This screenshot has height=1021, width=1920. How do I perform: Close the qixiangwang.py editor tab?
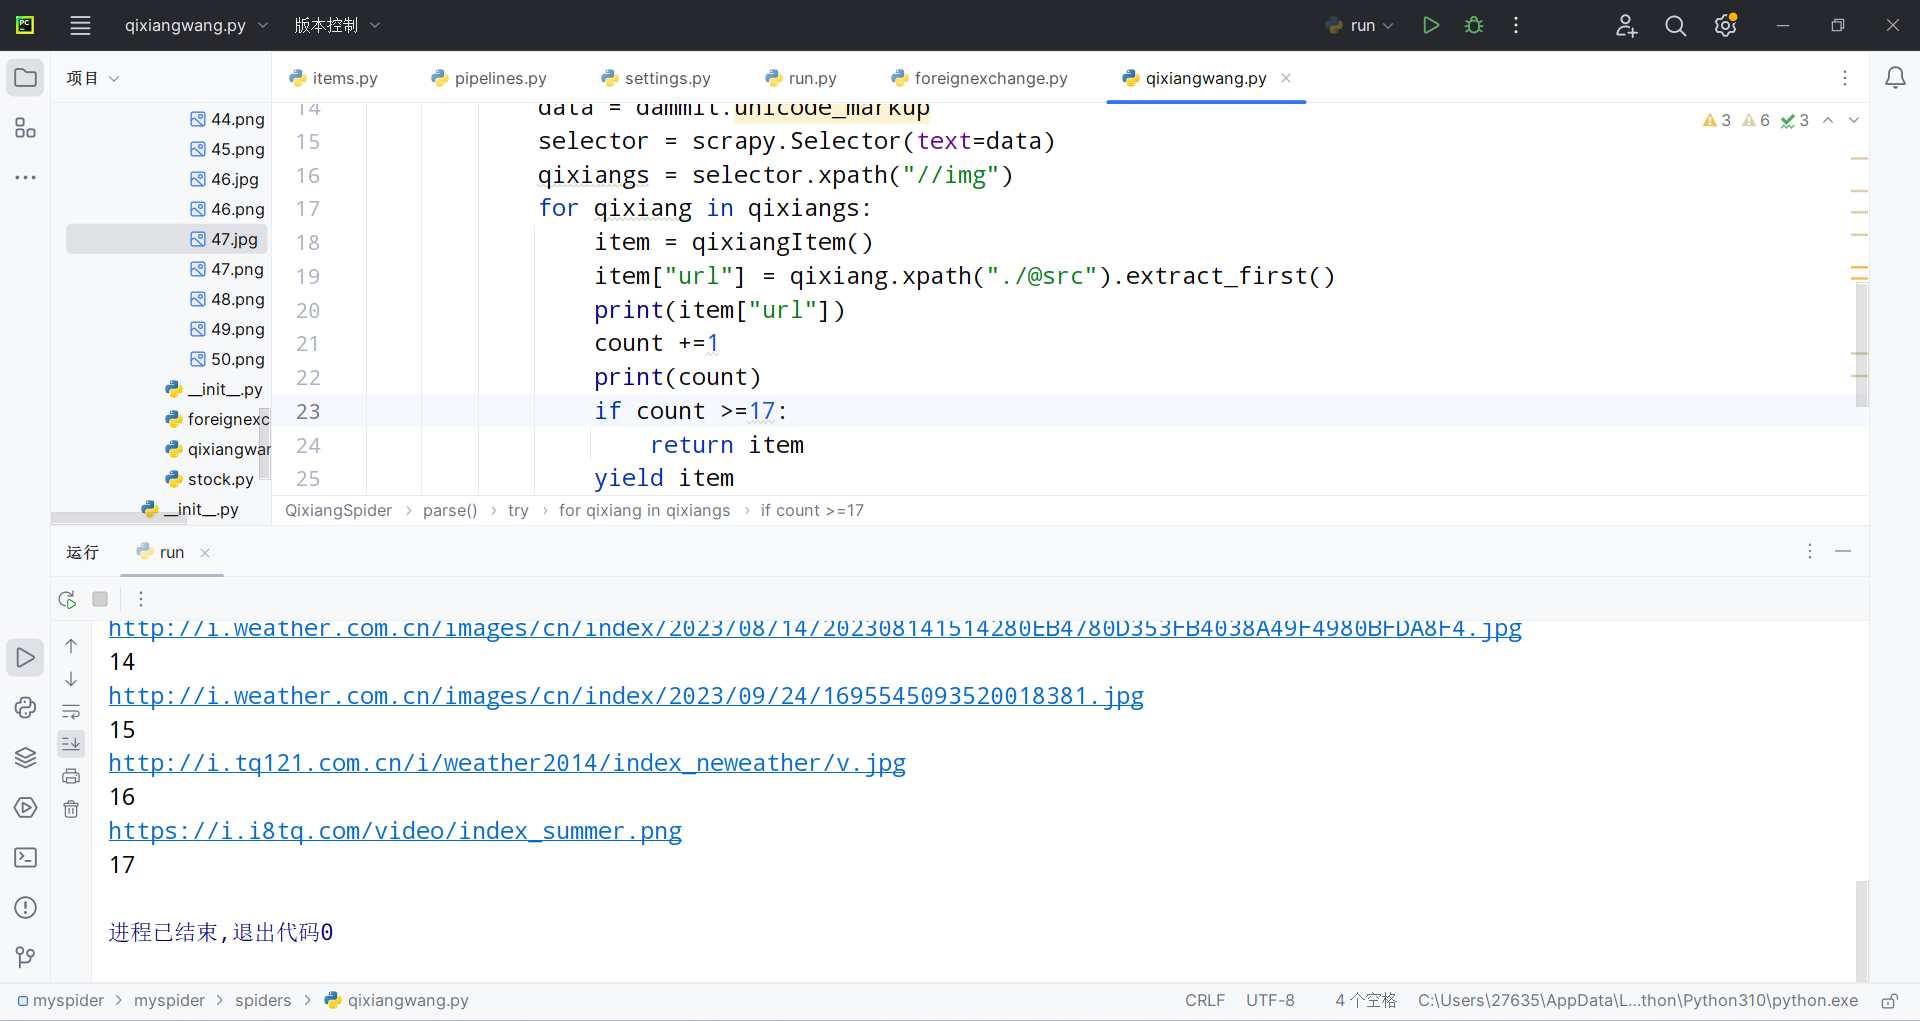coord(1286,78)
